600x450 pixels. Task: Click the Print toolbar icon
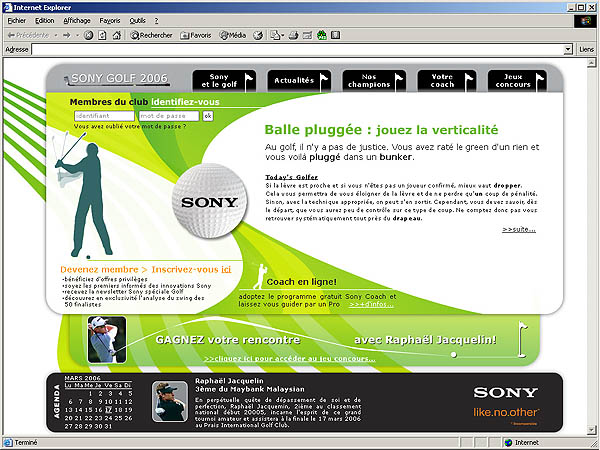(293, 35)
